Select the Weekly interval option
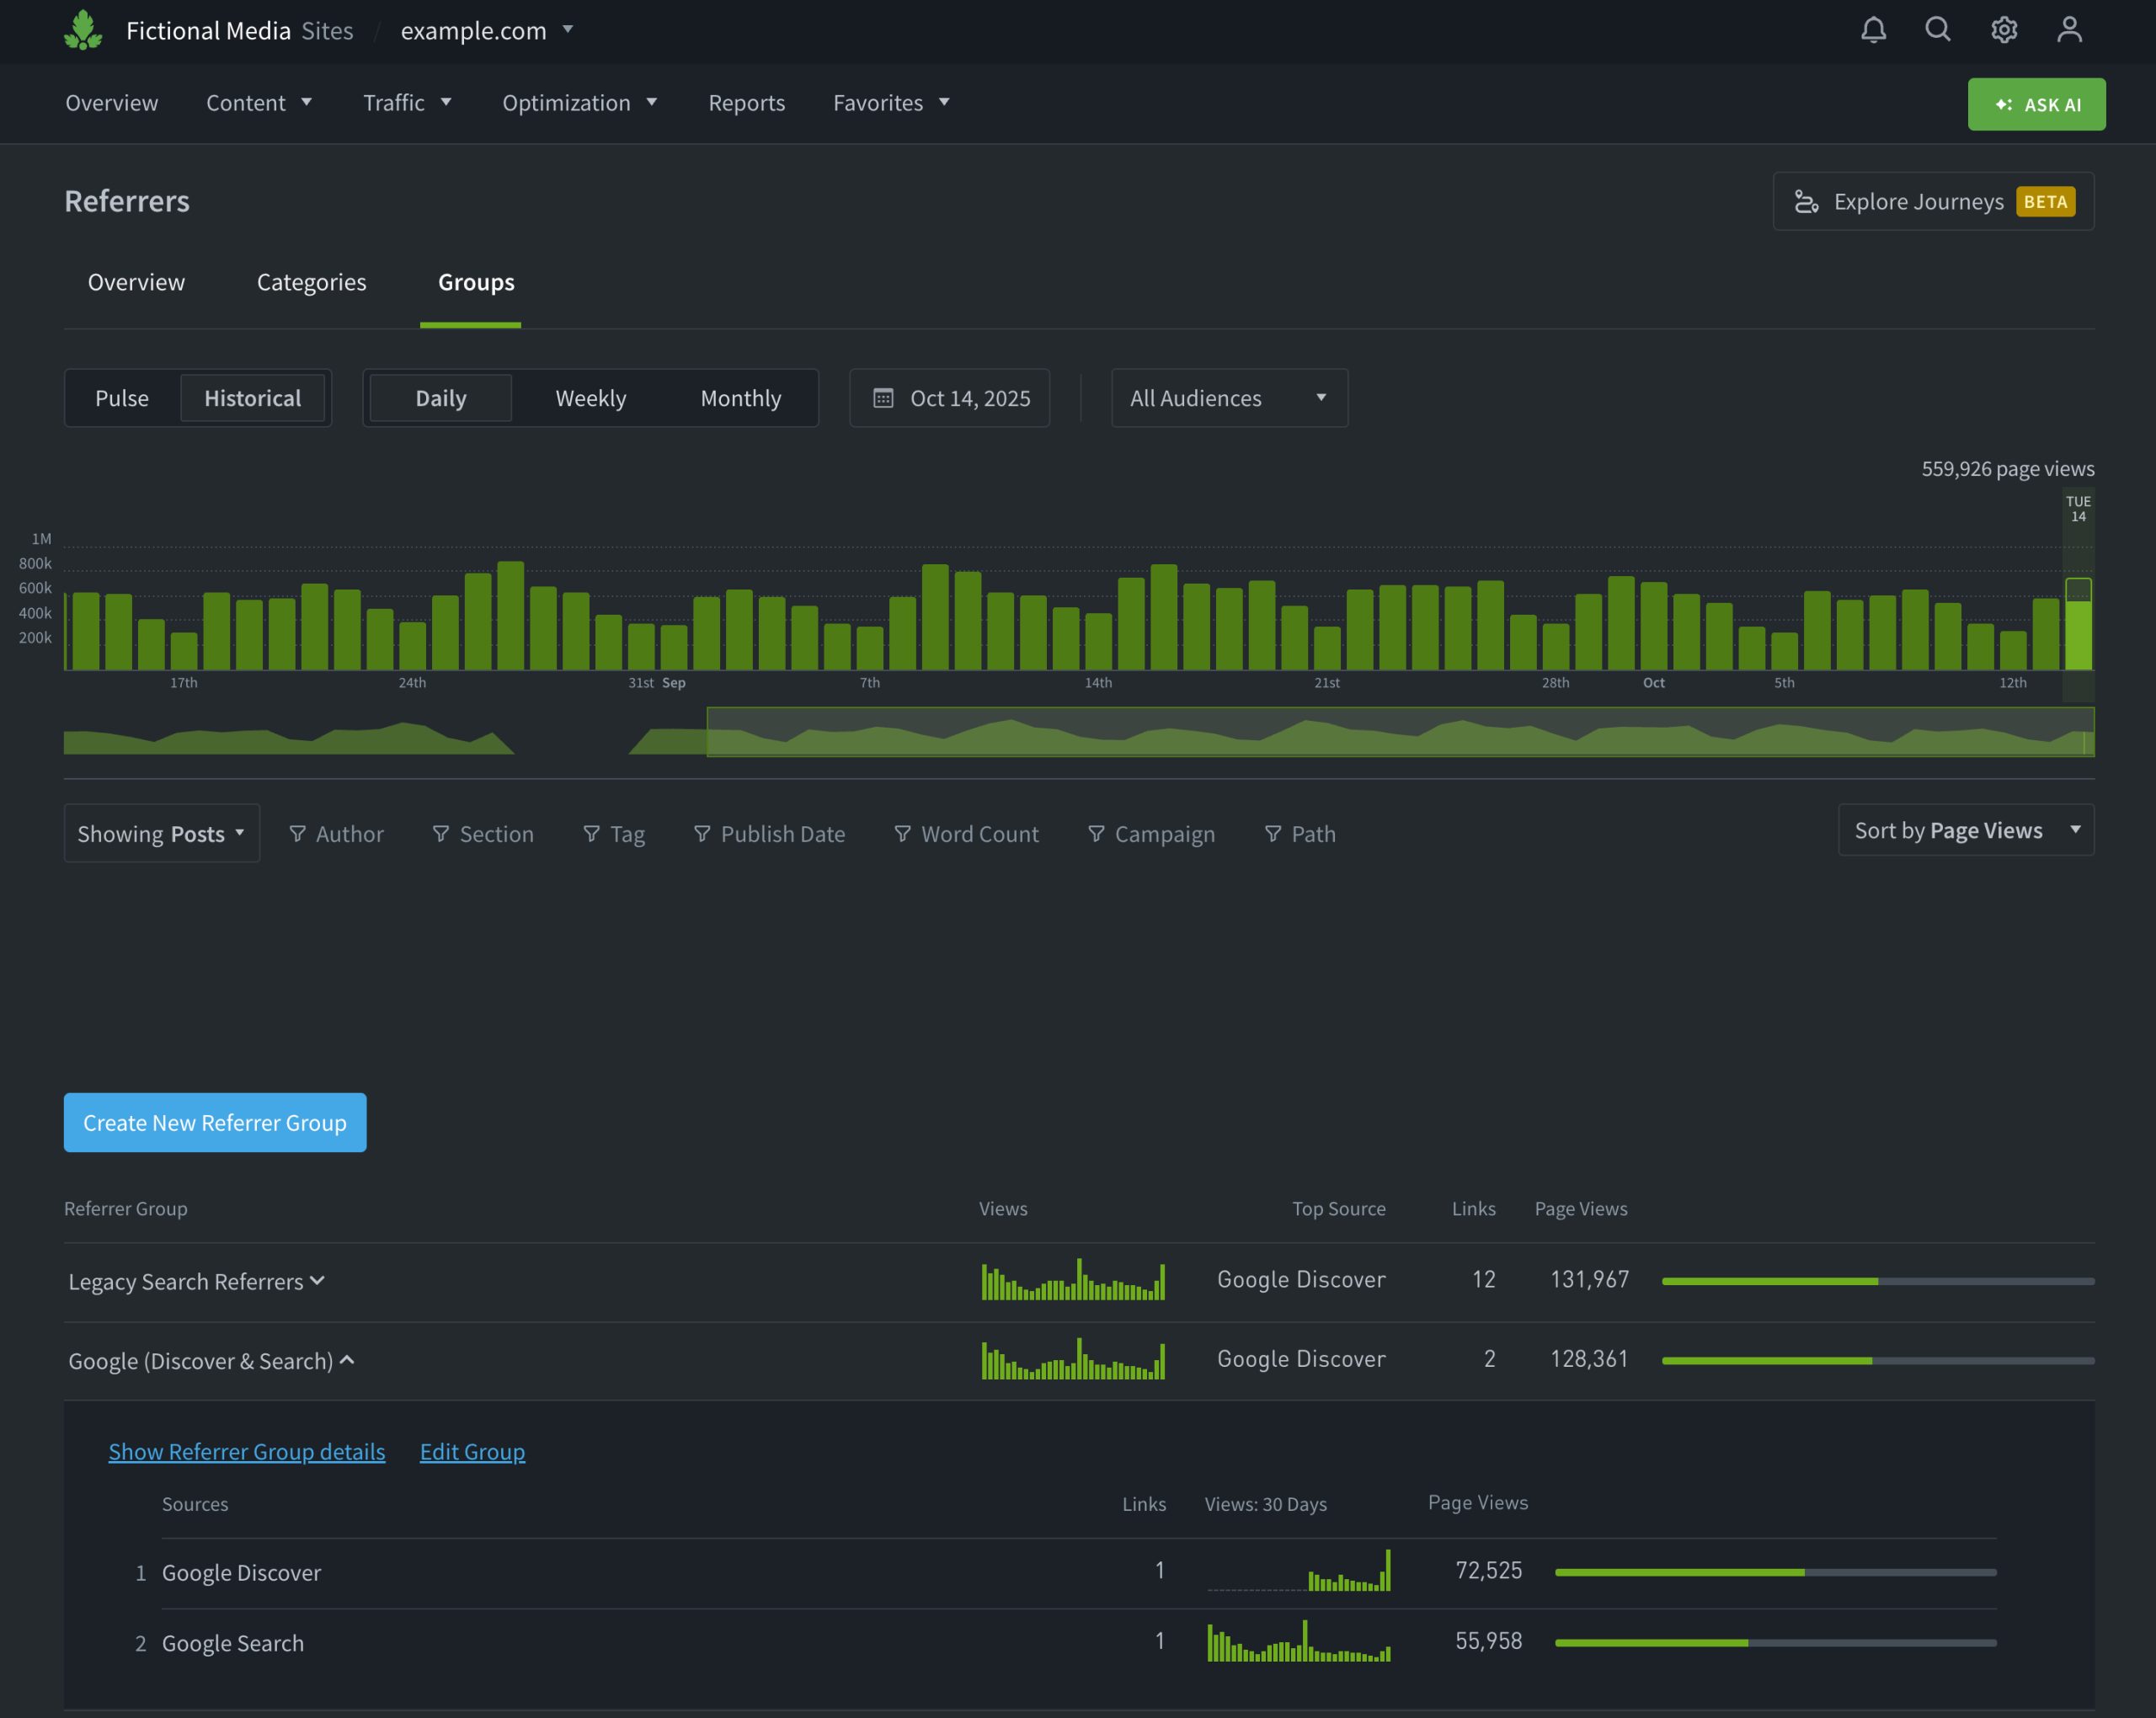Screen dimensions: 2156x1718 pyautogui.click(x=590, y=398)
